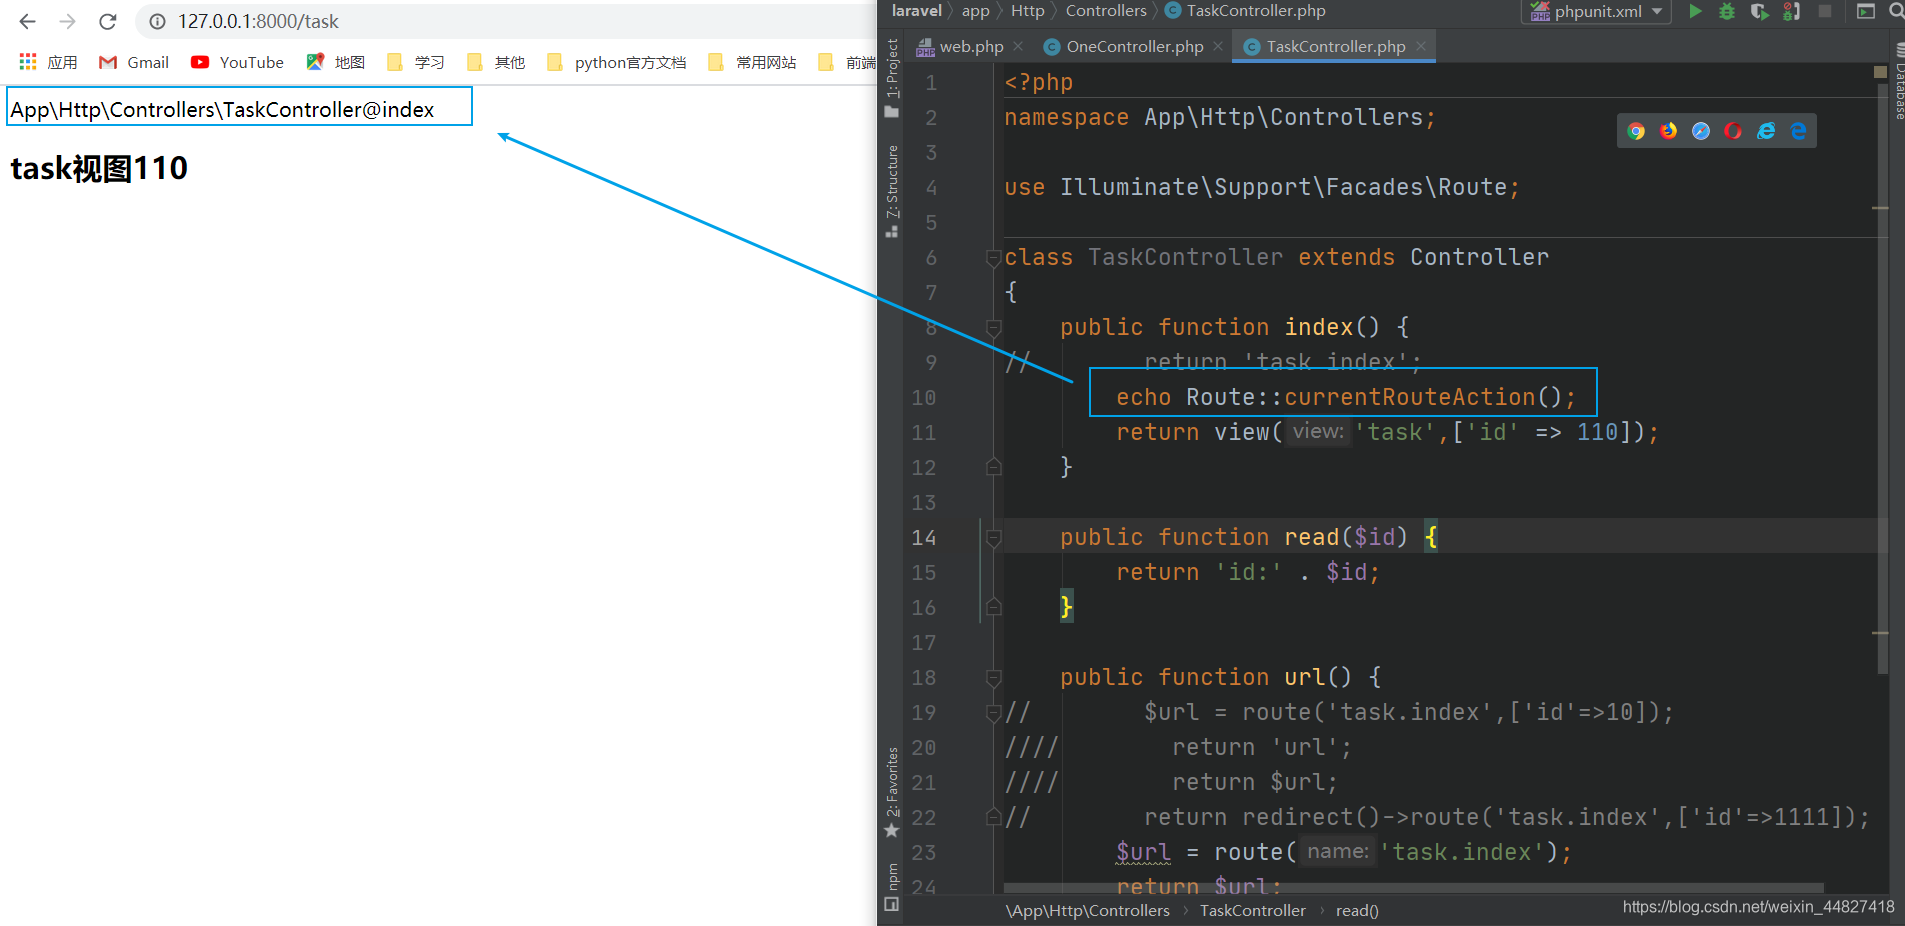
Task: Open page in Edge from editor popup
Action: click(1798, 131)
